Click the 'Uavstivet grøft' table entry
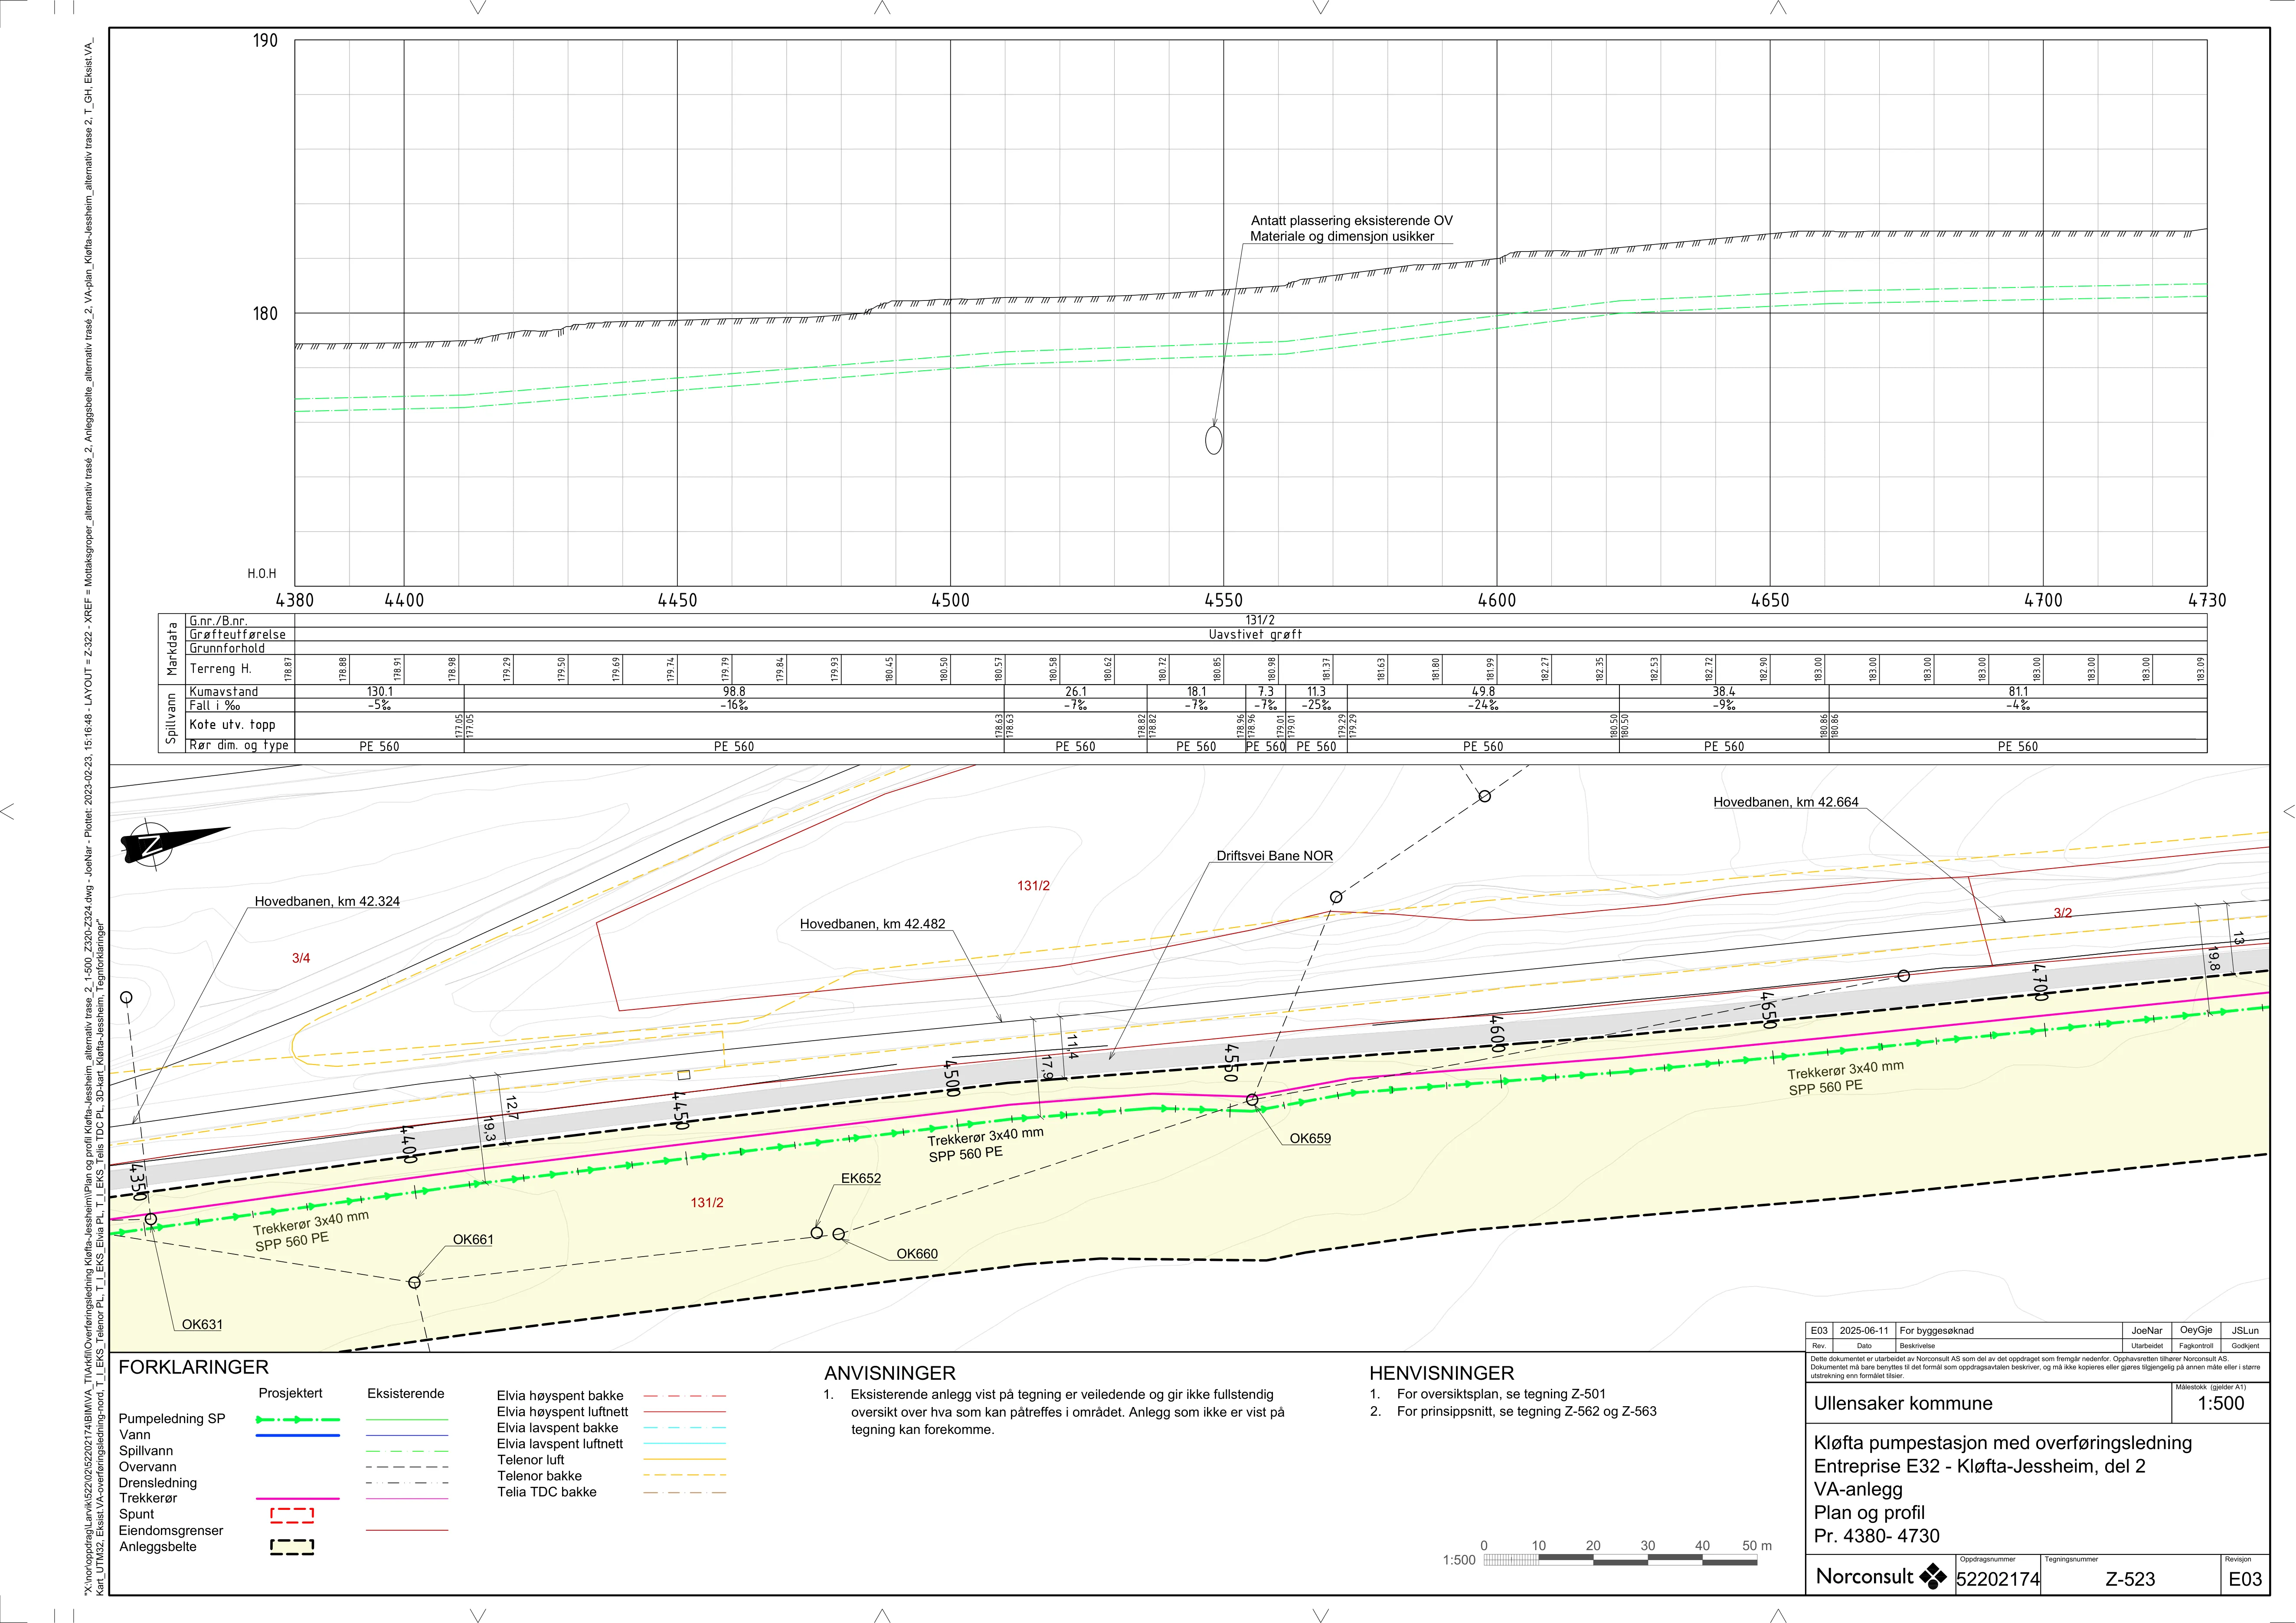 click(x=1255, y=634)
